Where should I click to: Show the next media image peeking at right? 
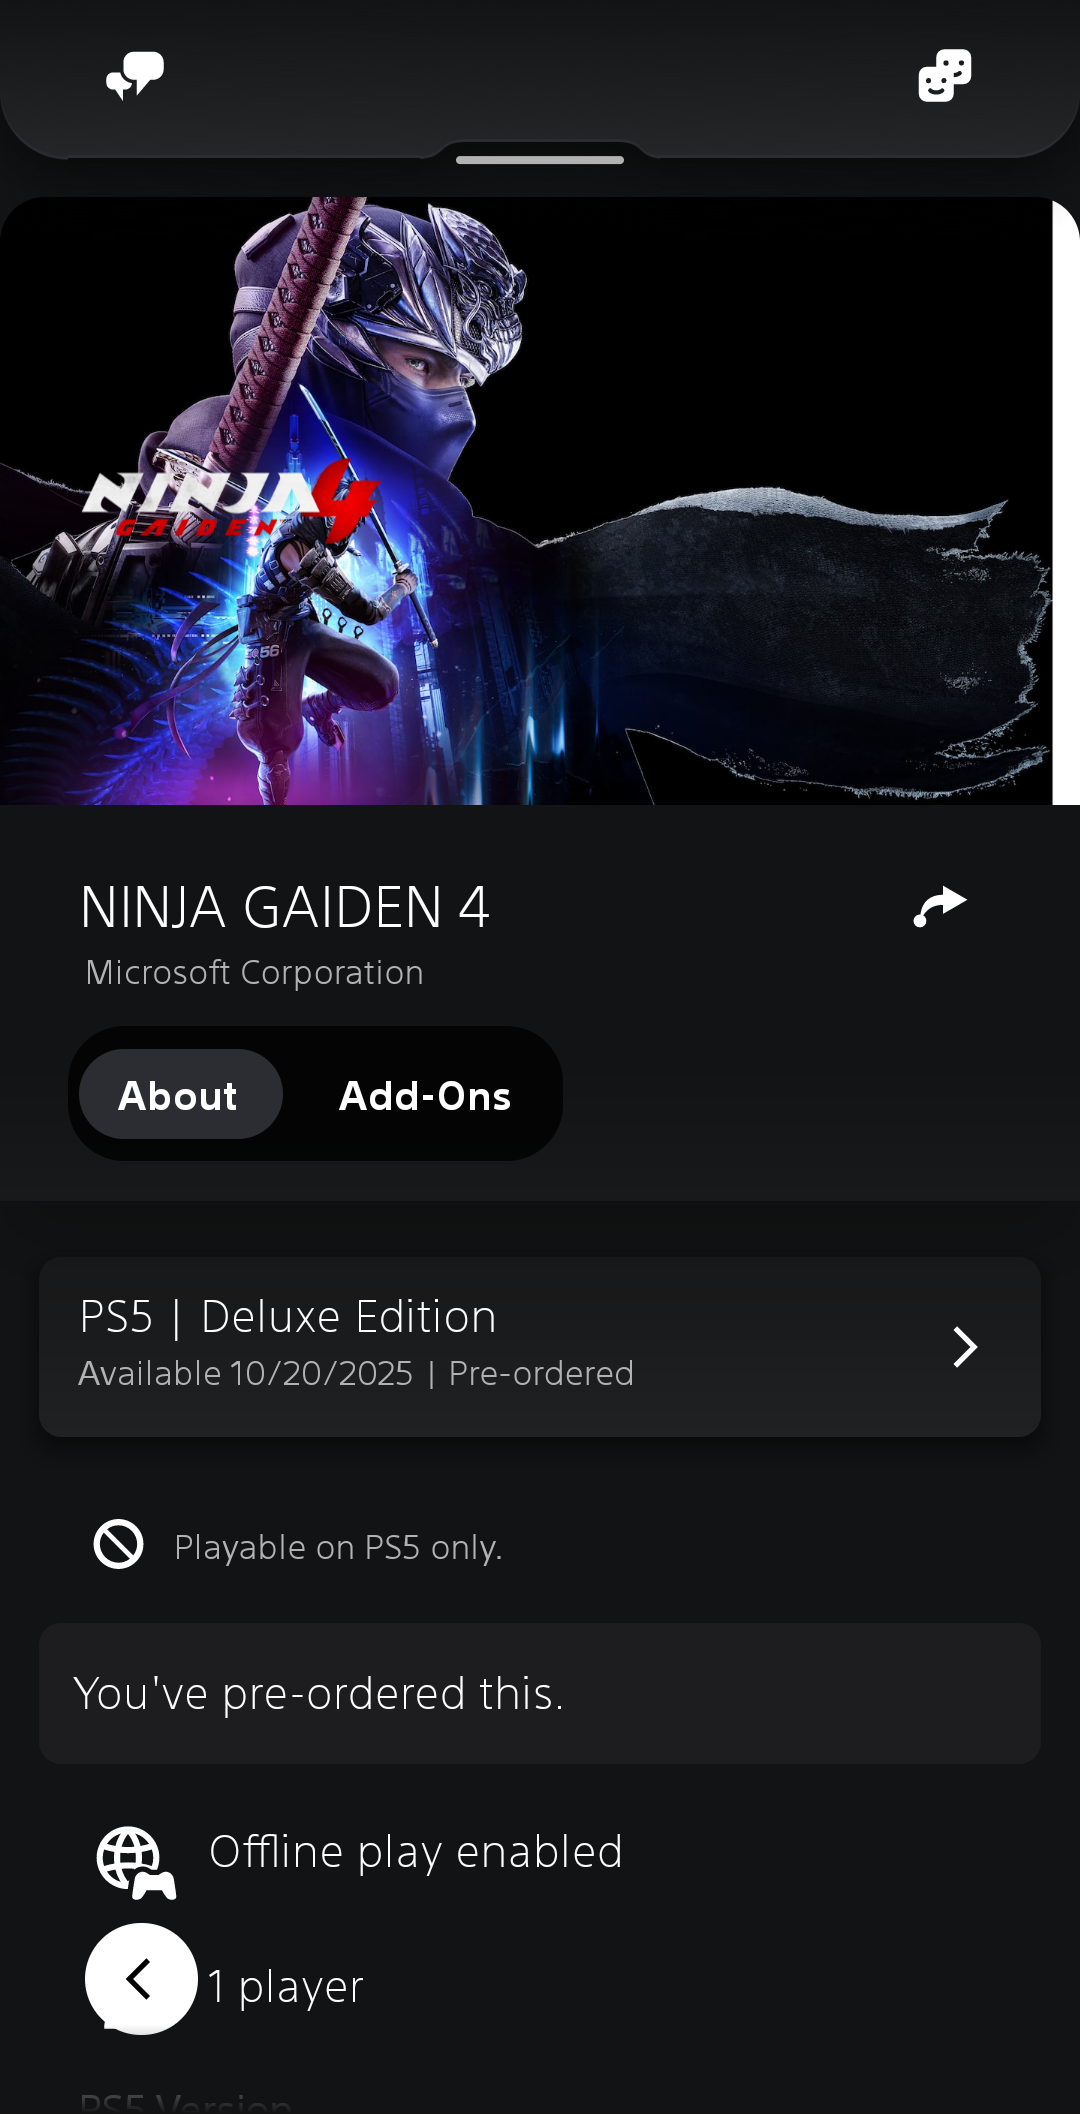click(x=1067, y=501)
